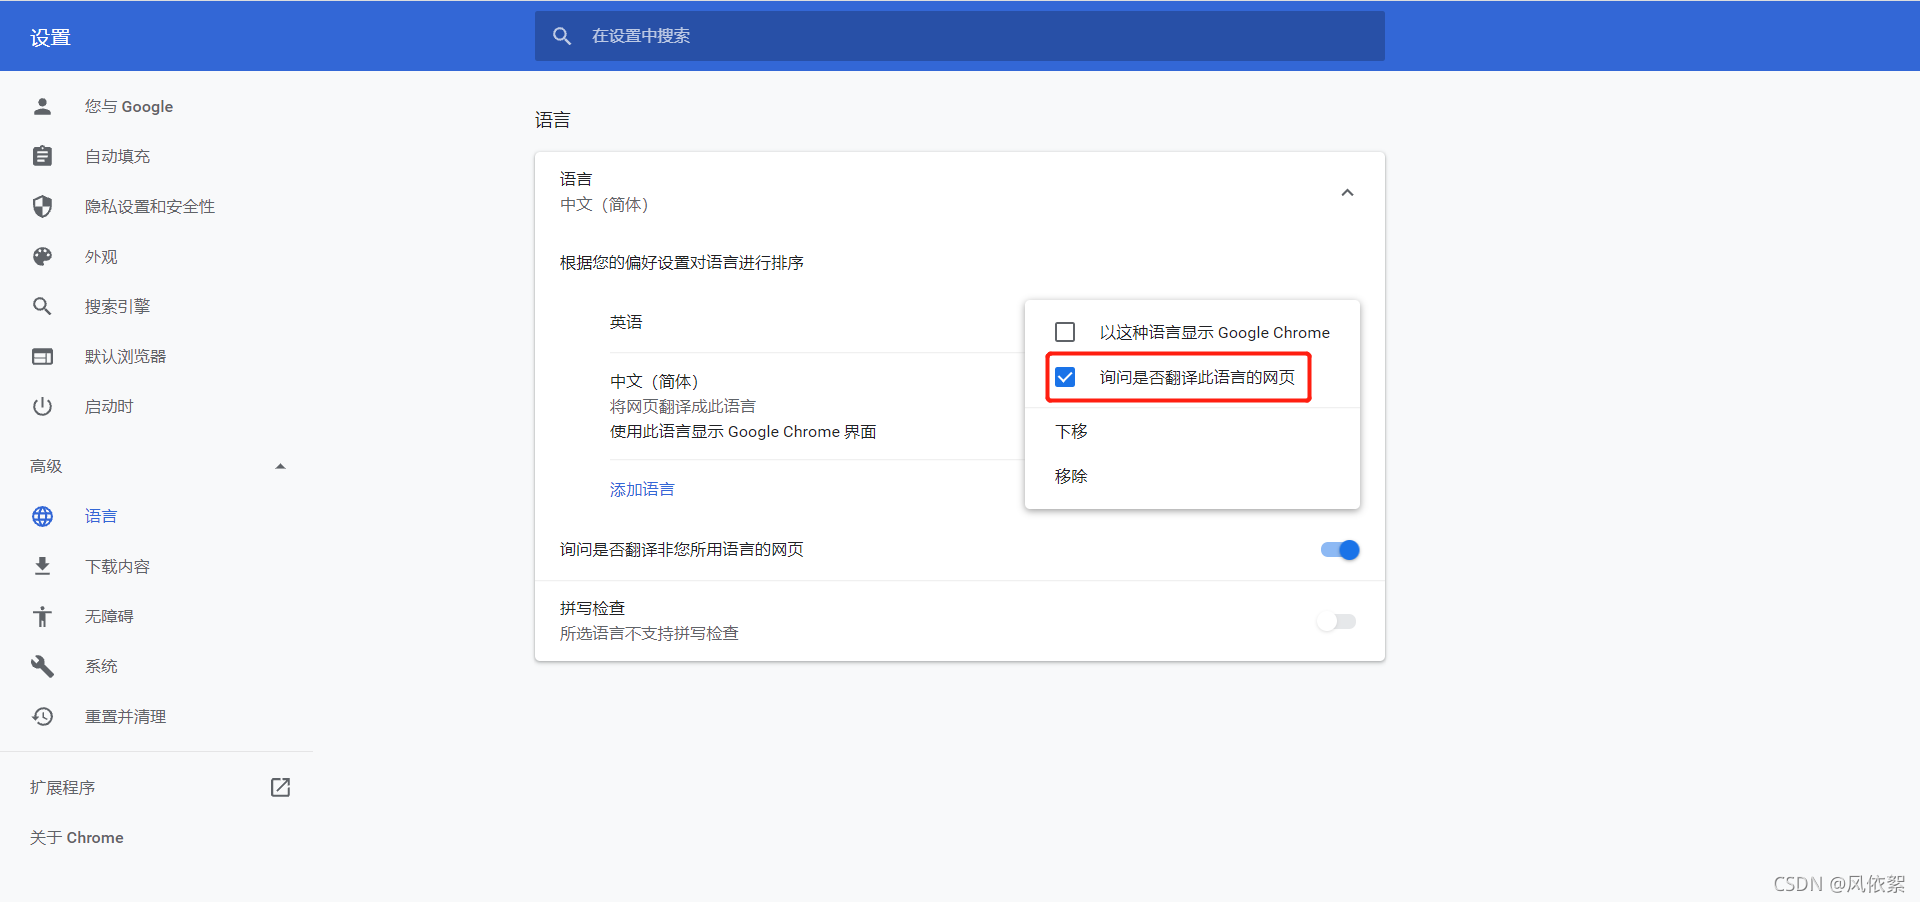Uncheck 询问是否翻译此语言的网页 checkbox
Screen dimensions: 1920x902
tap(1065, 377)
